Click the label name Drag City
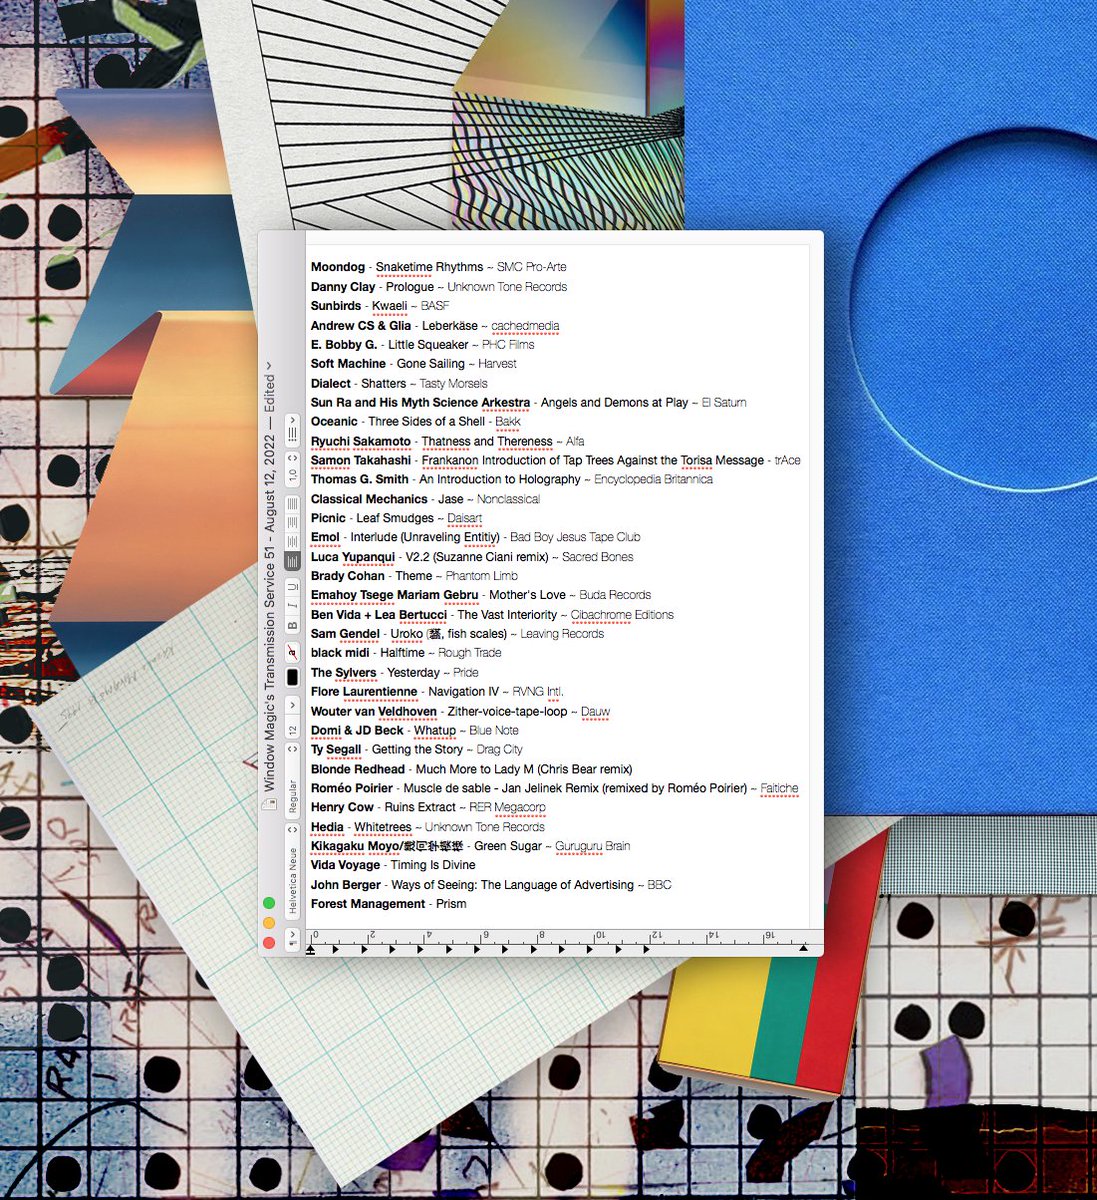 click(500, 750)
